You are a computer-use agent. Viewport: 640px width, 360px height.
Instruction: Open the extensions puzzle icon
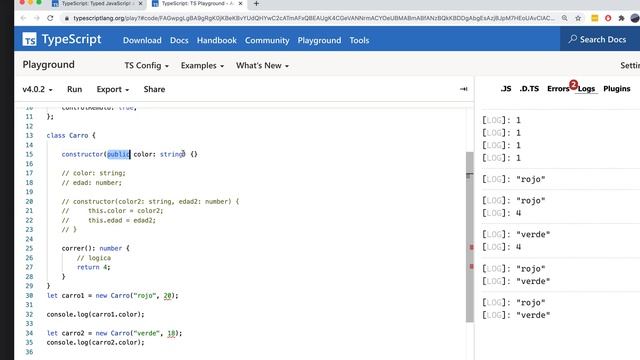pos(621,18)
